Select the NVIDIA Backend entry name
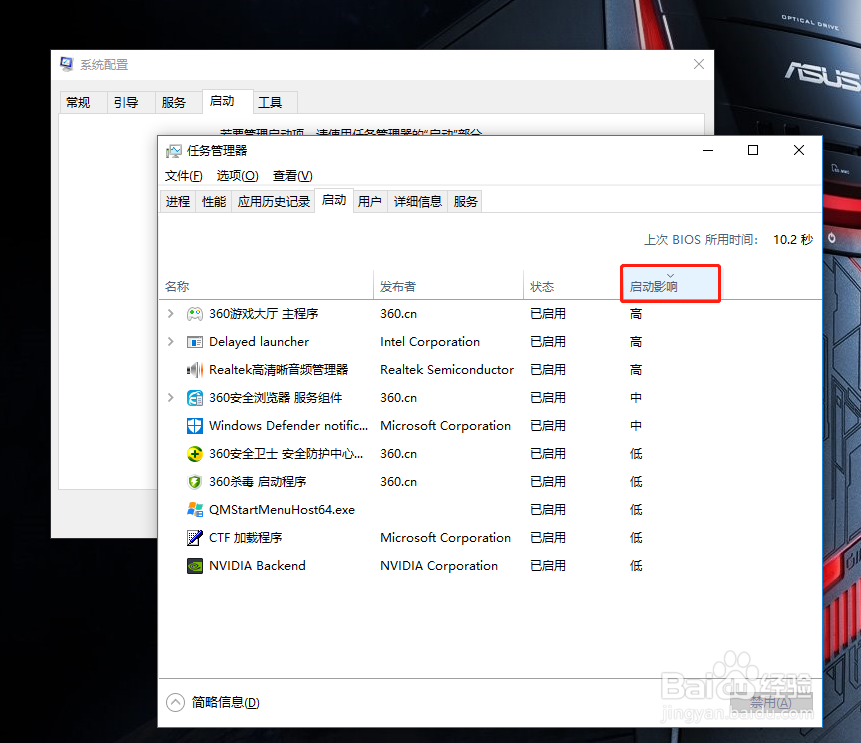 point(257,566)
